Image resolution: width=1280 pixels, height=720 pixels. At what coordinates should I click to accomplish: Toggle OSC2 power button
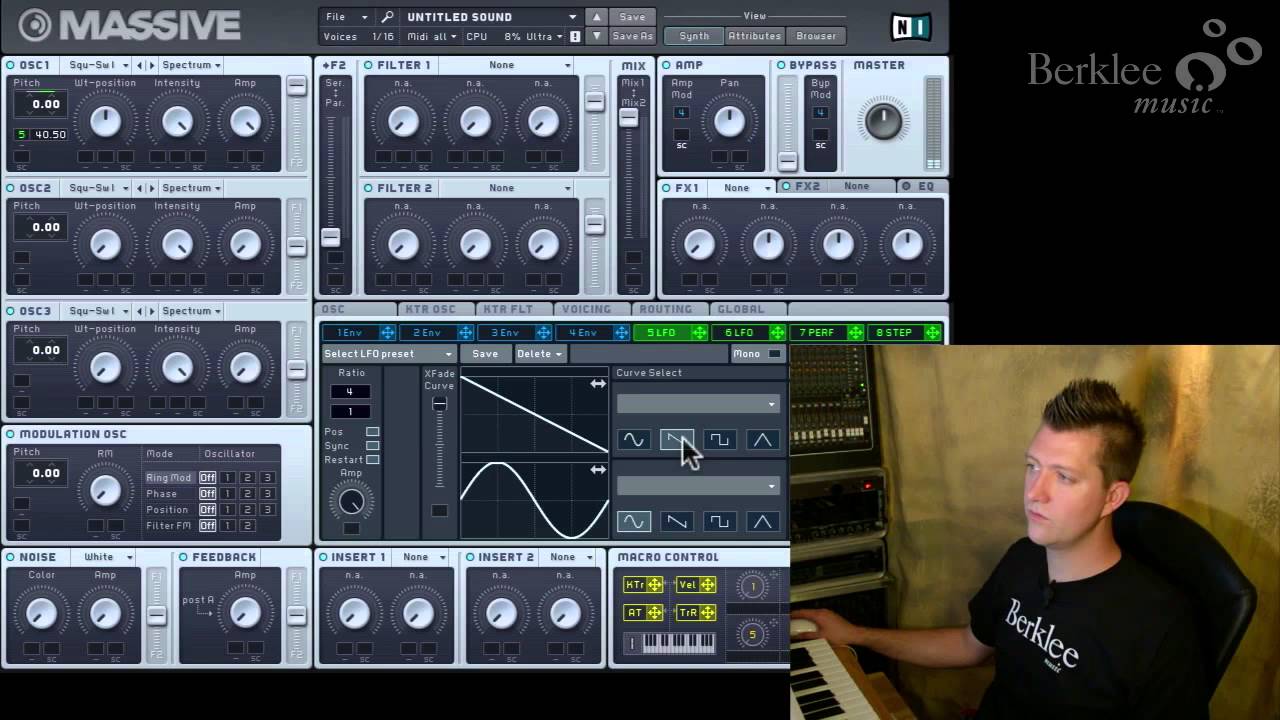point(10,188)
